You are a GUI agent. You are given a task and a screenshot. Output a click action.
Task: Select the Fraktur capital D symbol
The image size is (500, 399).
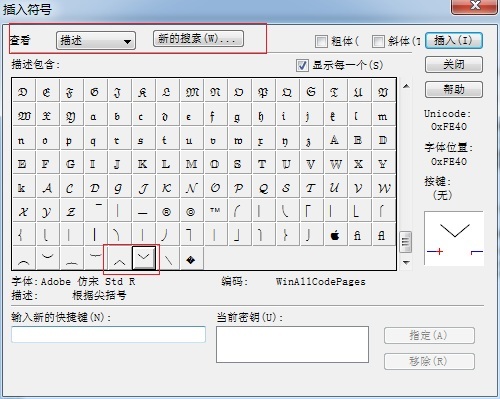(x=23, y=92)
